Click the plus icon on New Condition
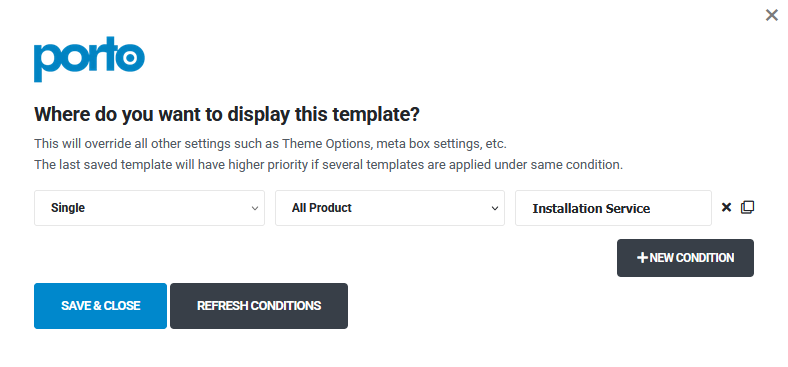 [x=642, y=258]
